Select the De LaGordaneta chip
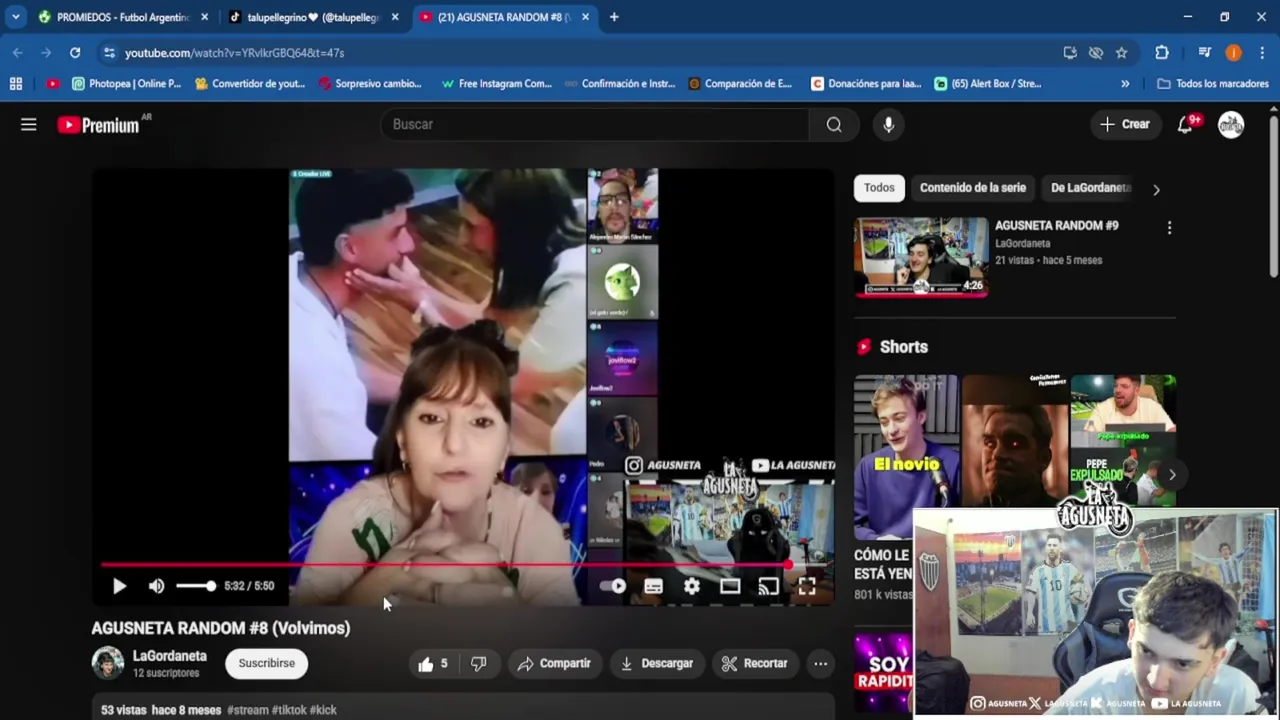The image size is (1280, 720). pyautogui.click(x=1089, y=188)
